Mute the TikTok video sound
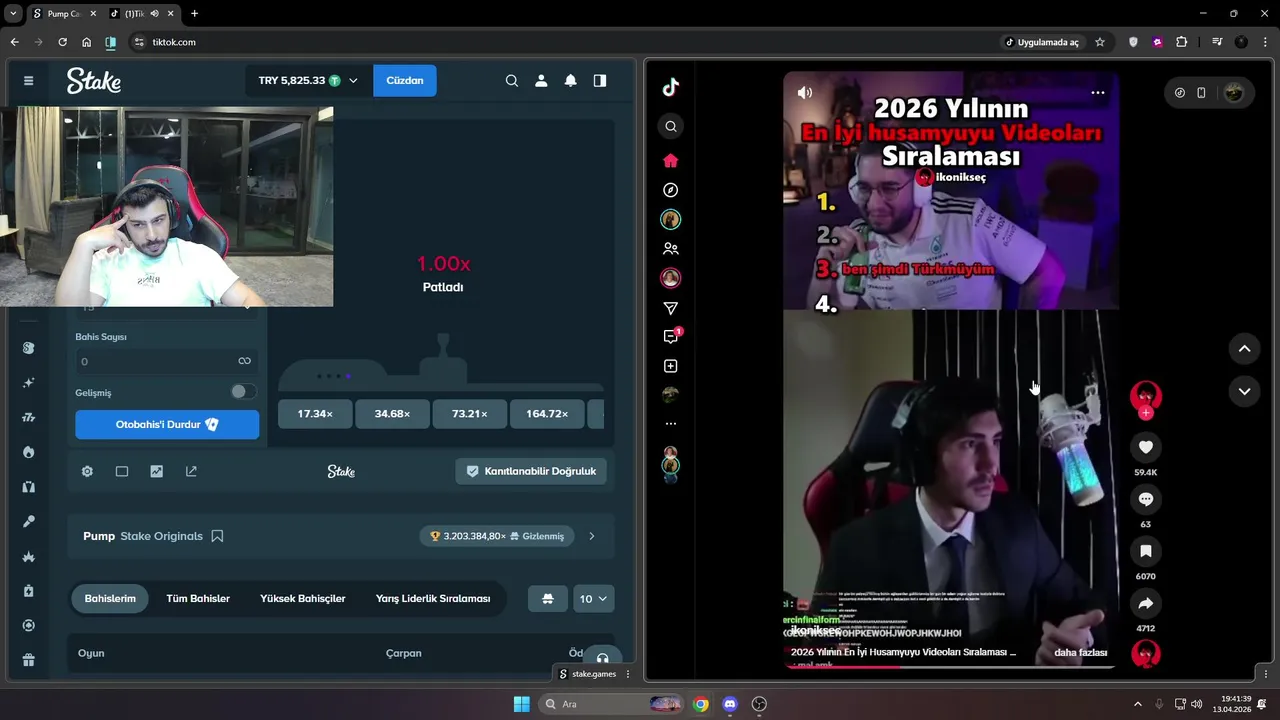Image resolution: width=1280 pixels, height=720 pixels. 805,92
